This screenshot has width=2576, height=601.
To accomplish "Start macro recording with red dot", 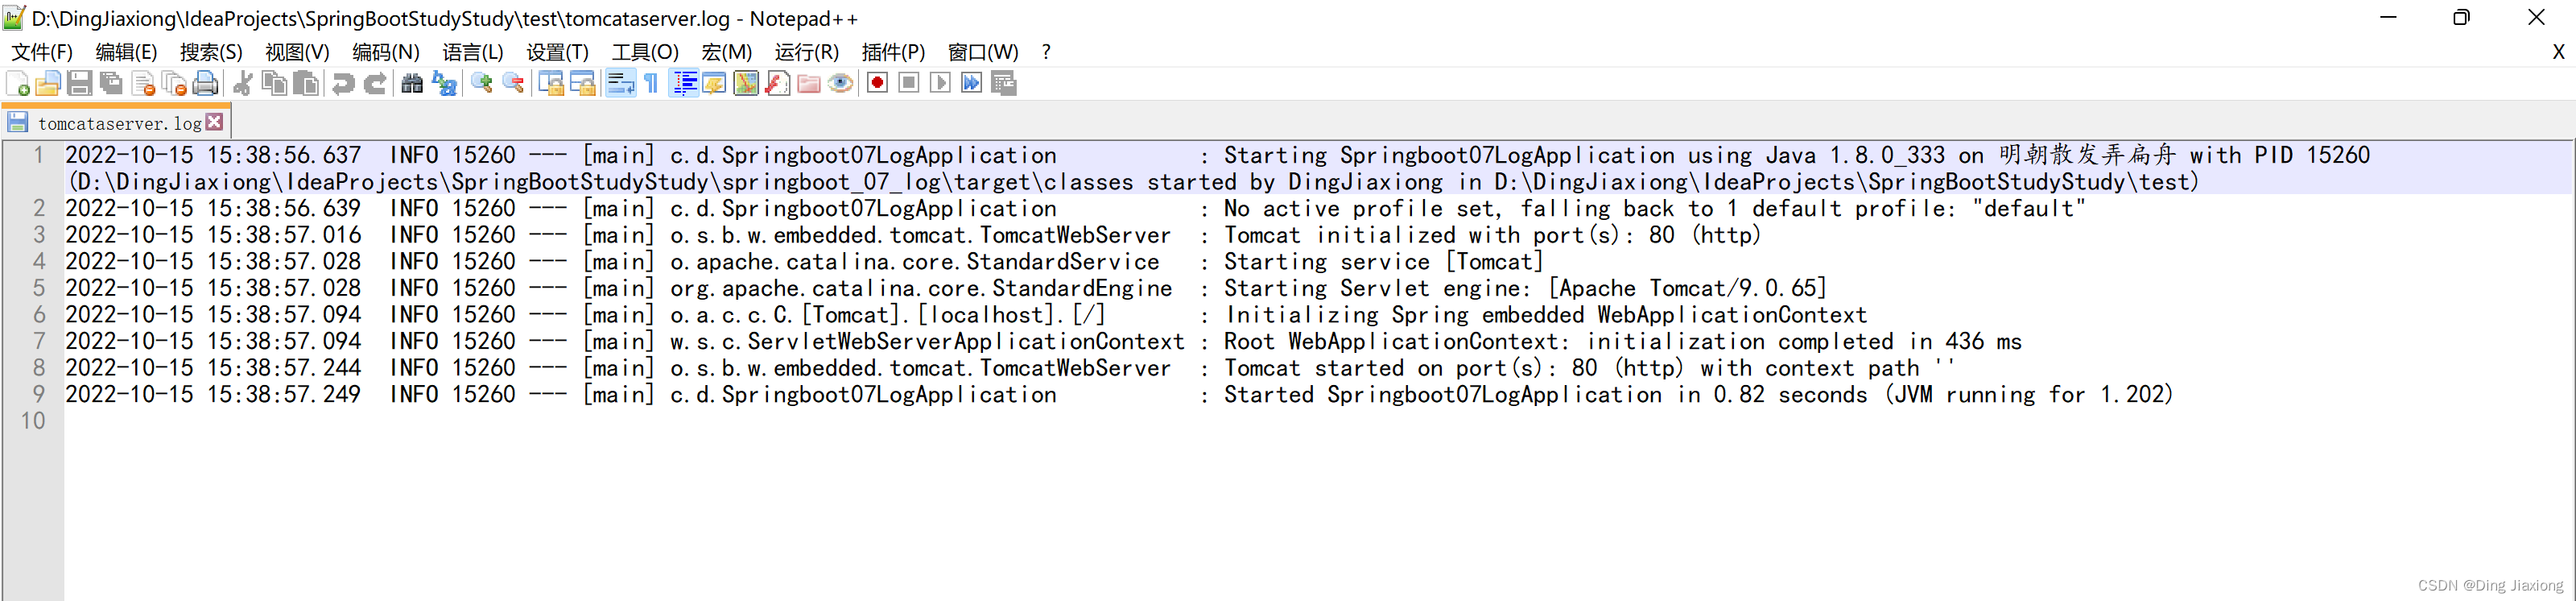I will tap(877, 83).
